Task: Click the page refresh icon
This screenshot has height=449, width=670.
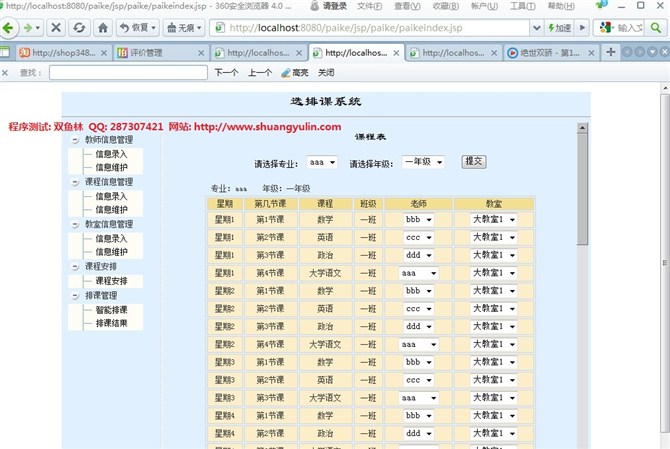Action: (x=79, y=28)
